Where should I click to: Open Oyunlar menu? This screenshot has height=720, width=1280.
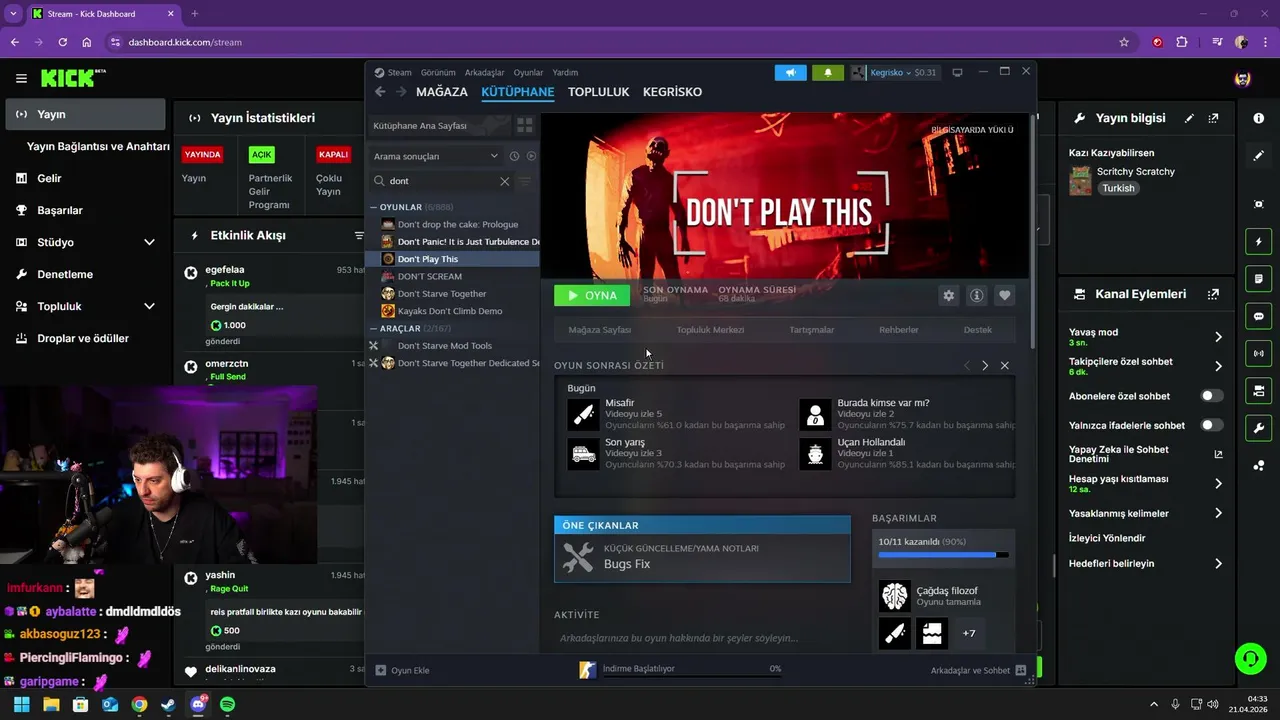click(x=528, y=72)
